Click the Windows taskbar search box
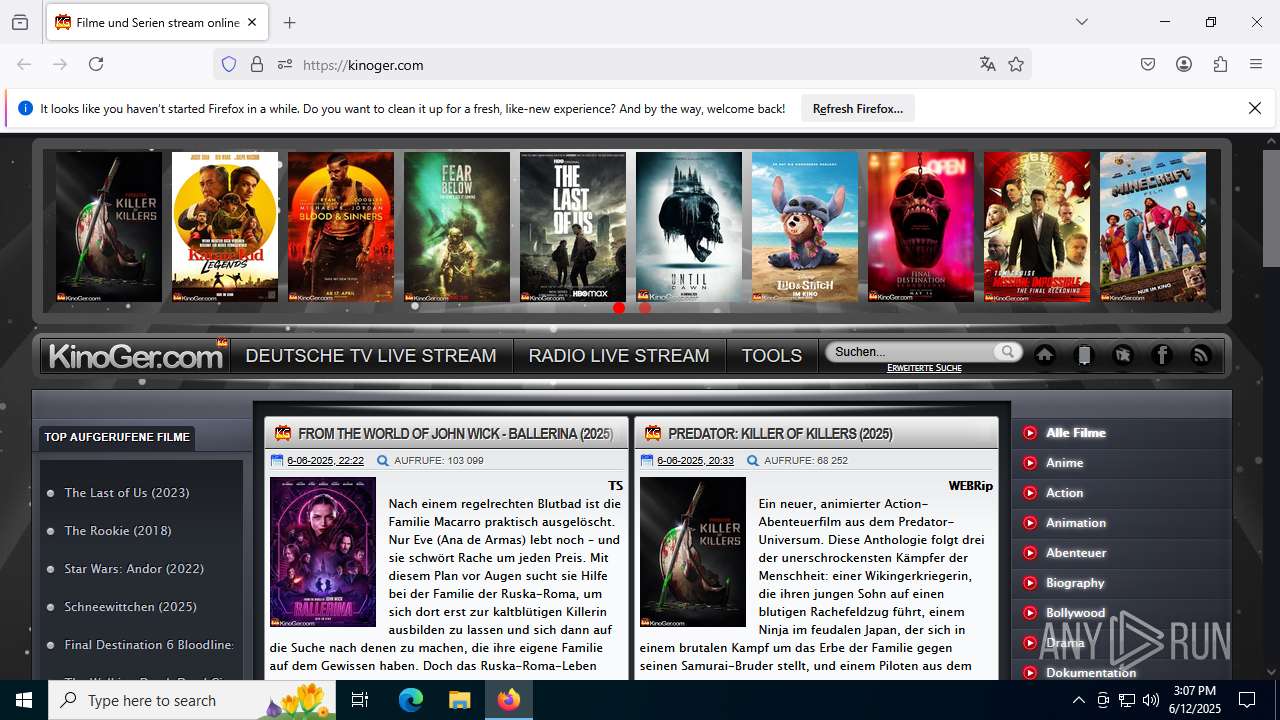 click(x=194, y=700)
